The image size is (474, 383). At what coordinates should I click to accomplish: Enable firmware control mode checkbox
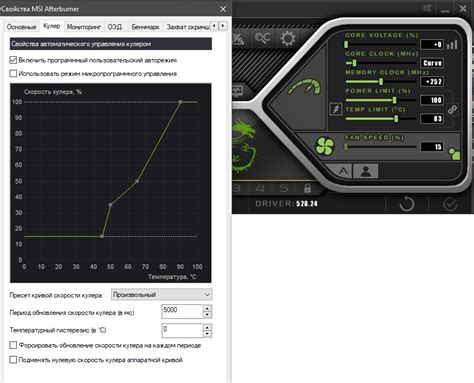tap(13, 73)
